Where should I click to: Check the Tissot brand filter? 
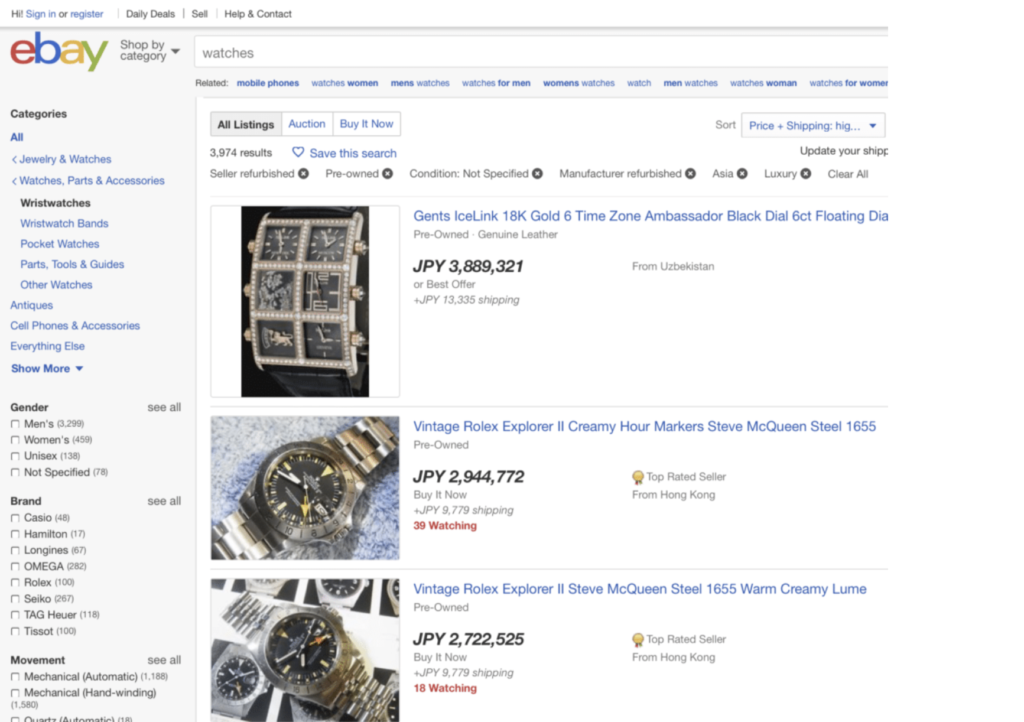click(15, 631)
